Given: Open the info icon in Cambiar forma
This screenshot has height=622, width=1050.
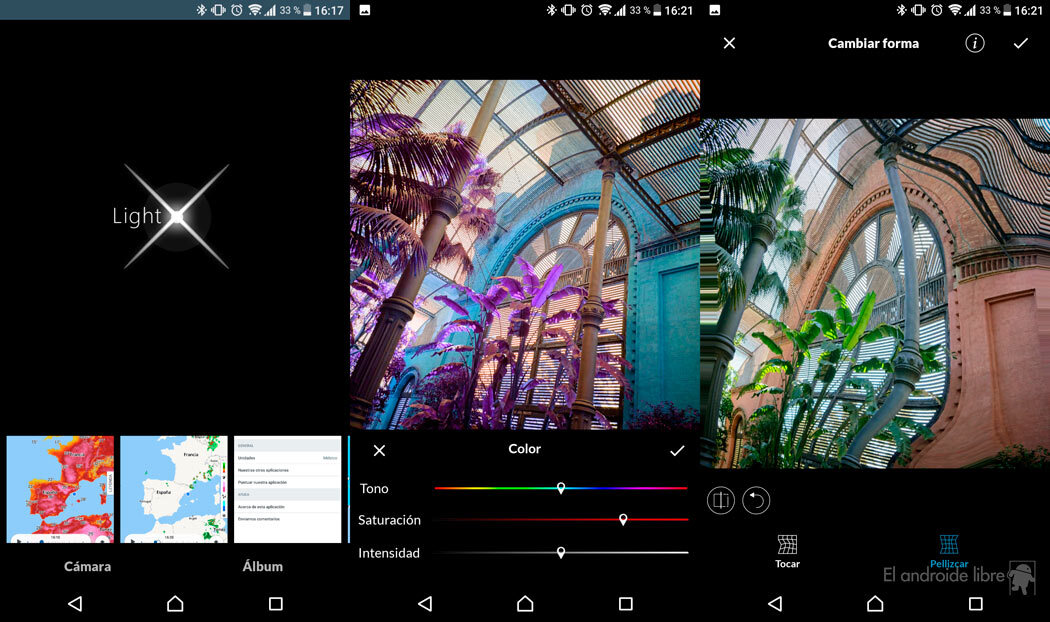Looking at the screenshot, I should click(x=974, y=44).
